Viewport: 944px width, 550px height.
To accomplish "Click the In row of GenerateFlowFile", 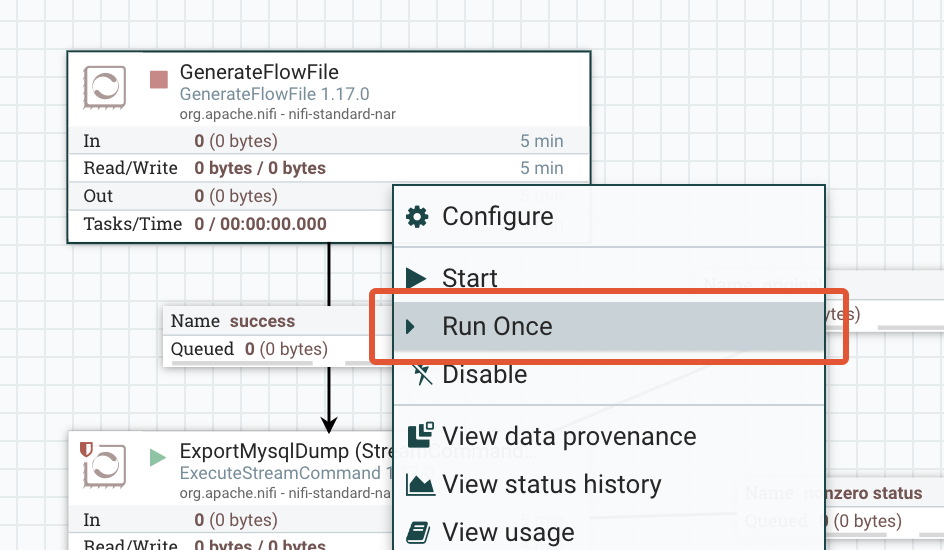I will pyautogui.click(x=329, y=141).
